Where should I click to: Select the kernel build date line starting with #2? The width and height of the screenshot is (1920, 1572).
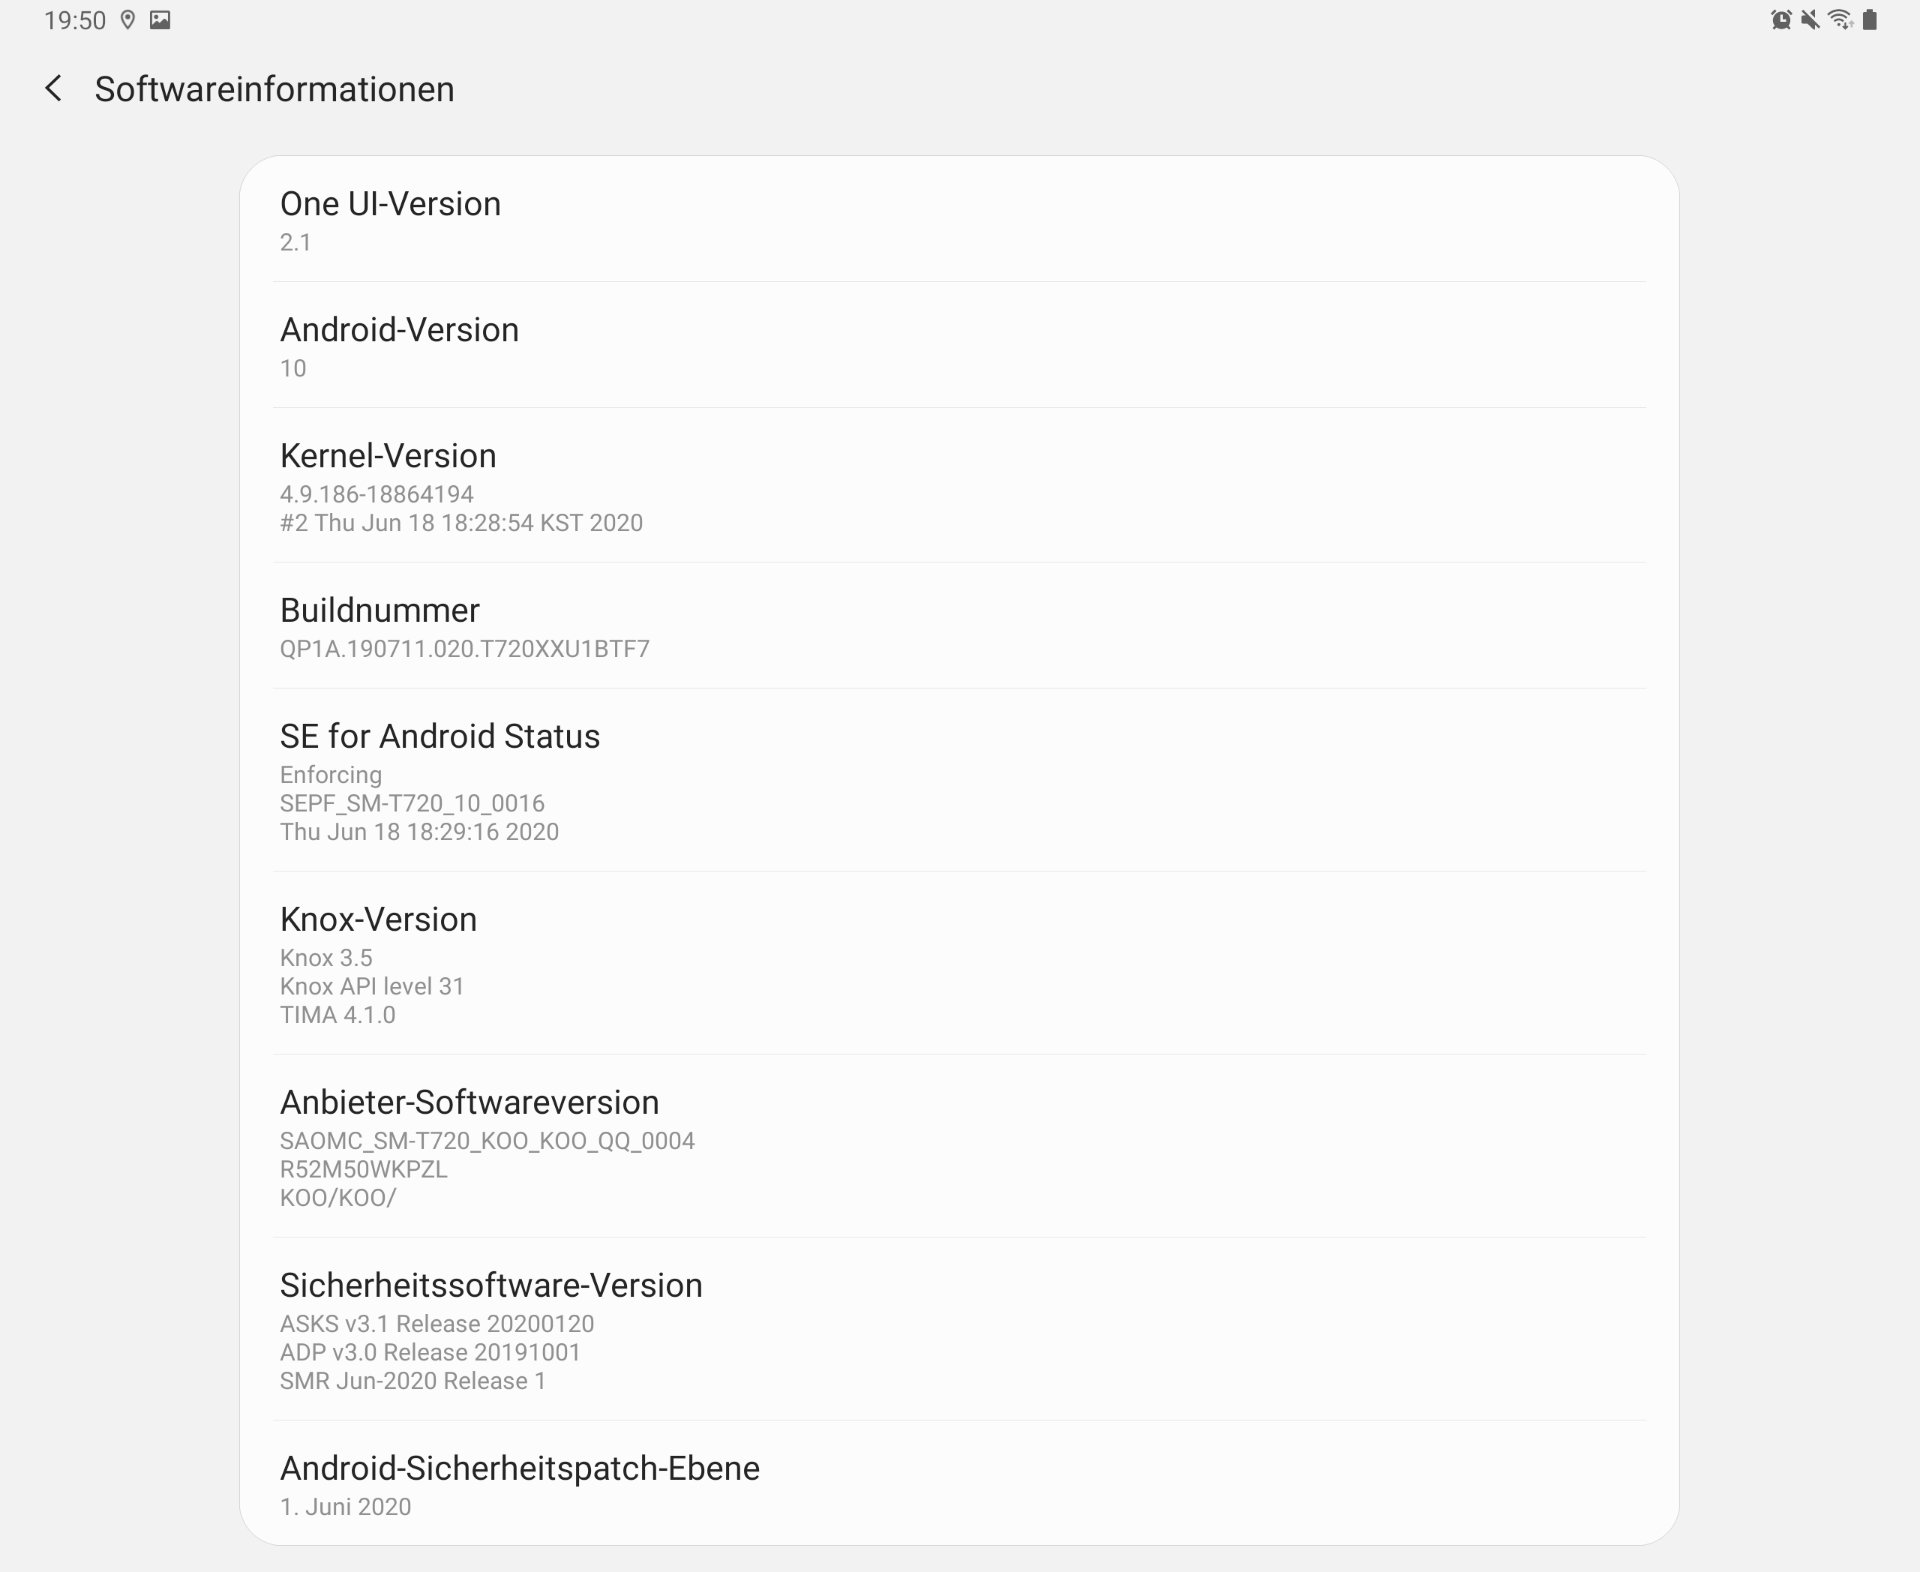tap(461, 523)
